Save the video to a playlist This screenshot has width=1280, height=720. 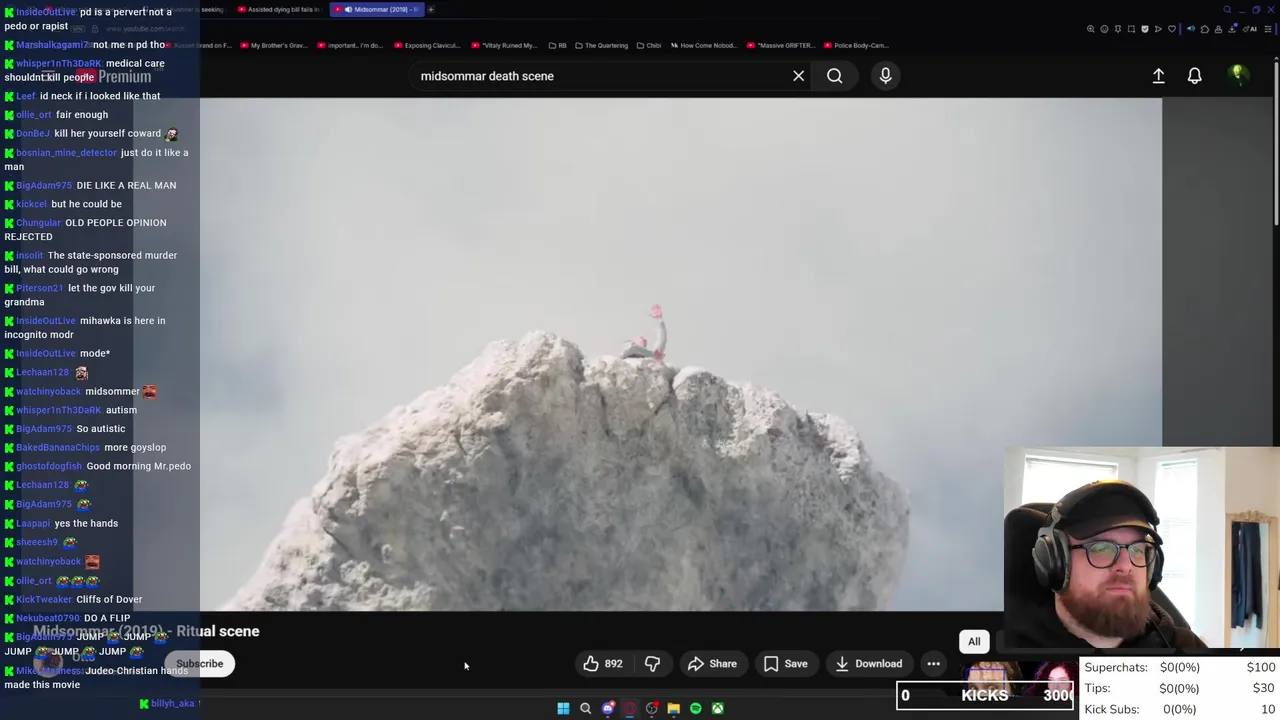coord(785,664)
